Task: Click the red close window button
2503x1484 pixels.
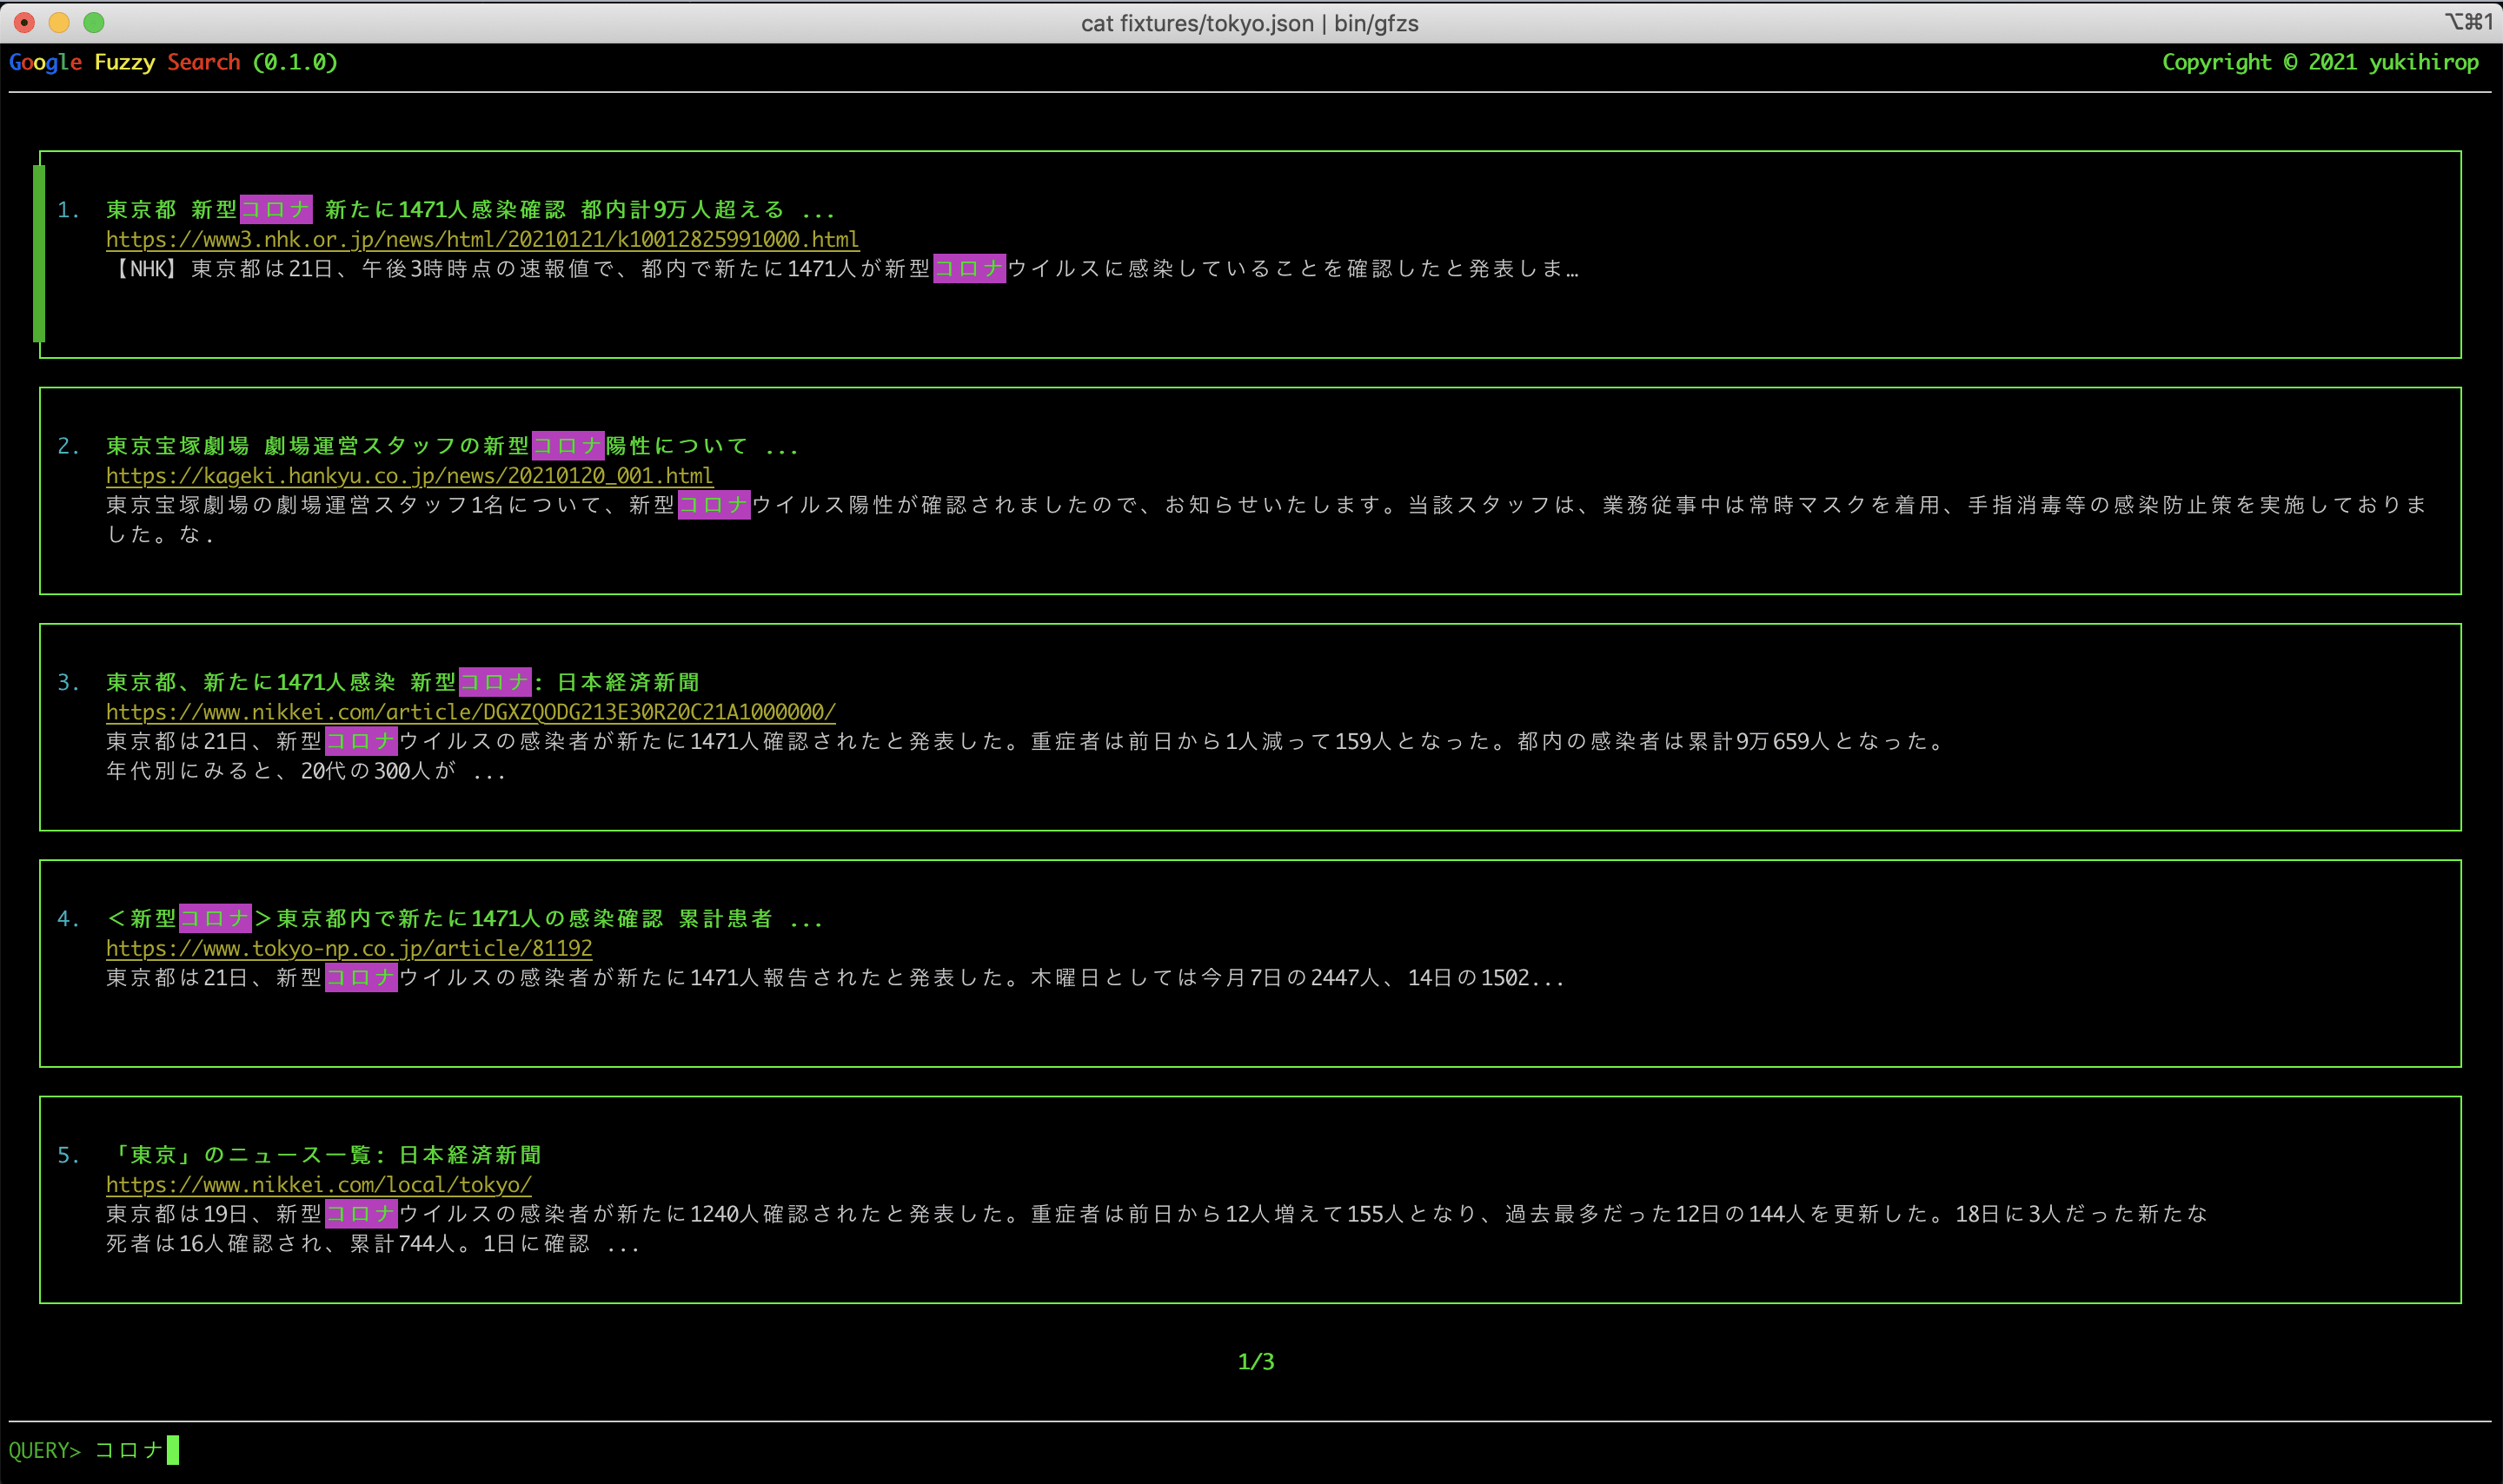Action: [24, 22]
